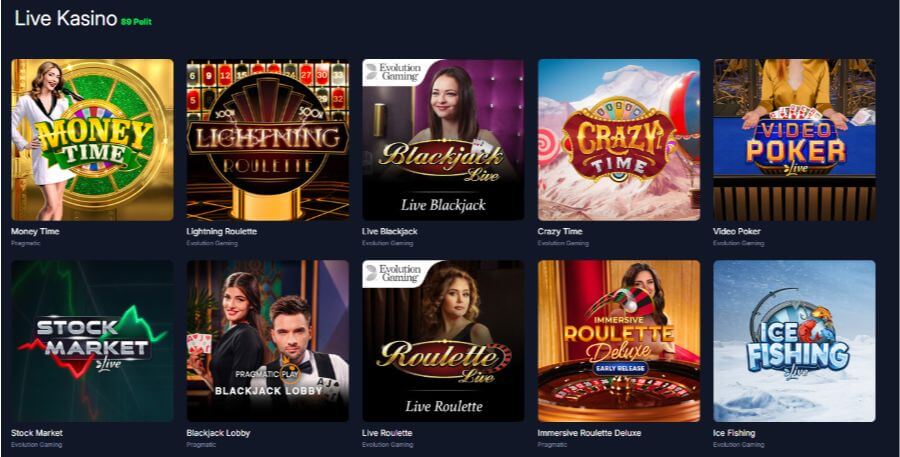Select the Crazy Time game tile
900x457 pixels.
point(619,140)
